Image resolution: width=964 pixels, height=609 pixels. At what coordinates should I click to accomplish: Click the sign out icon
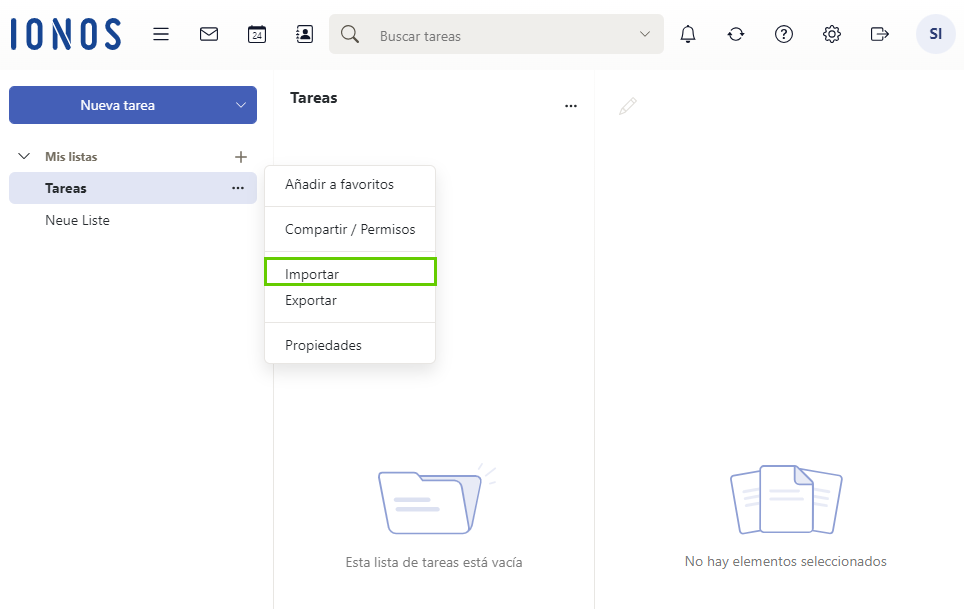(x=880, y=34)
